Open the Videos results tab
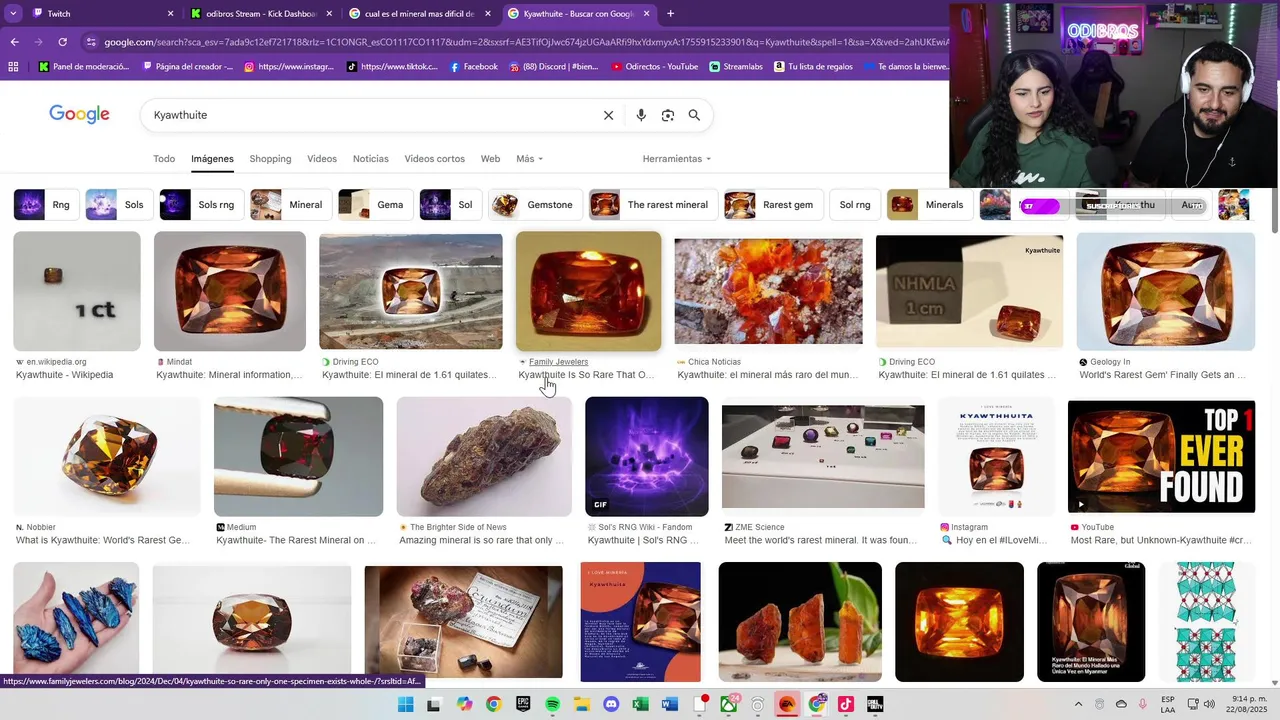Screen dimensions: 1280x720 point(322,159)
